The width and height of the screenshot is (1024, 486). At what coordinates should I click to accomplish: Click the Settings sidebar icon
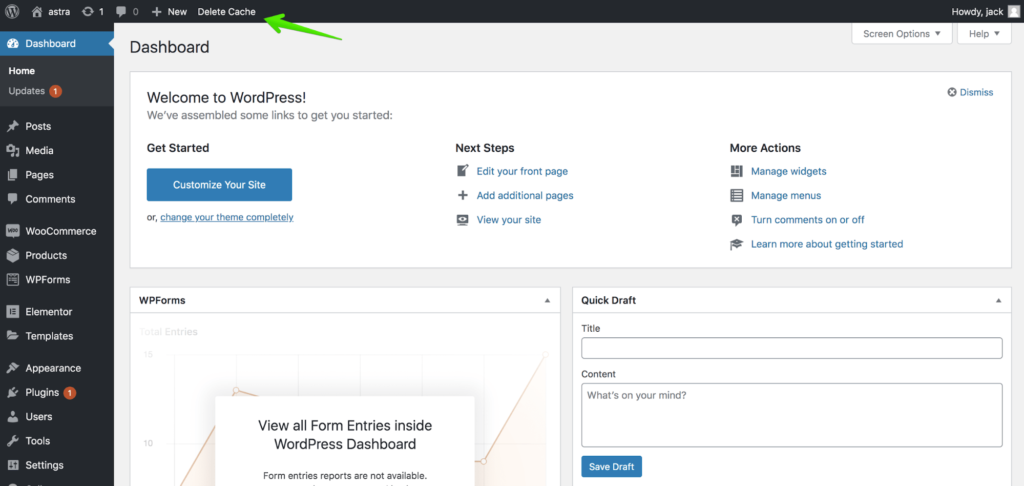pos(12,465)
